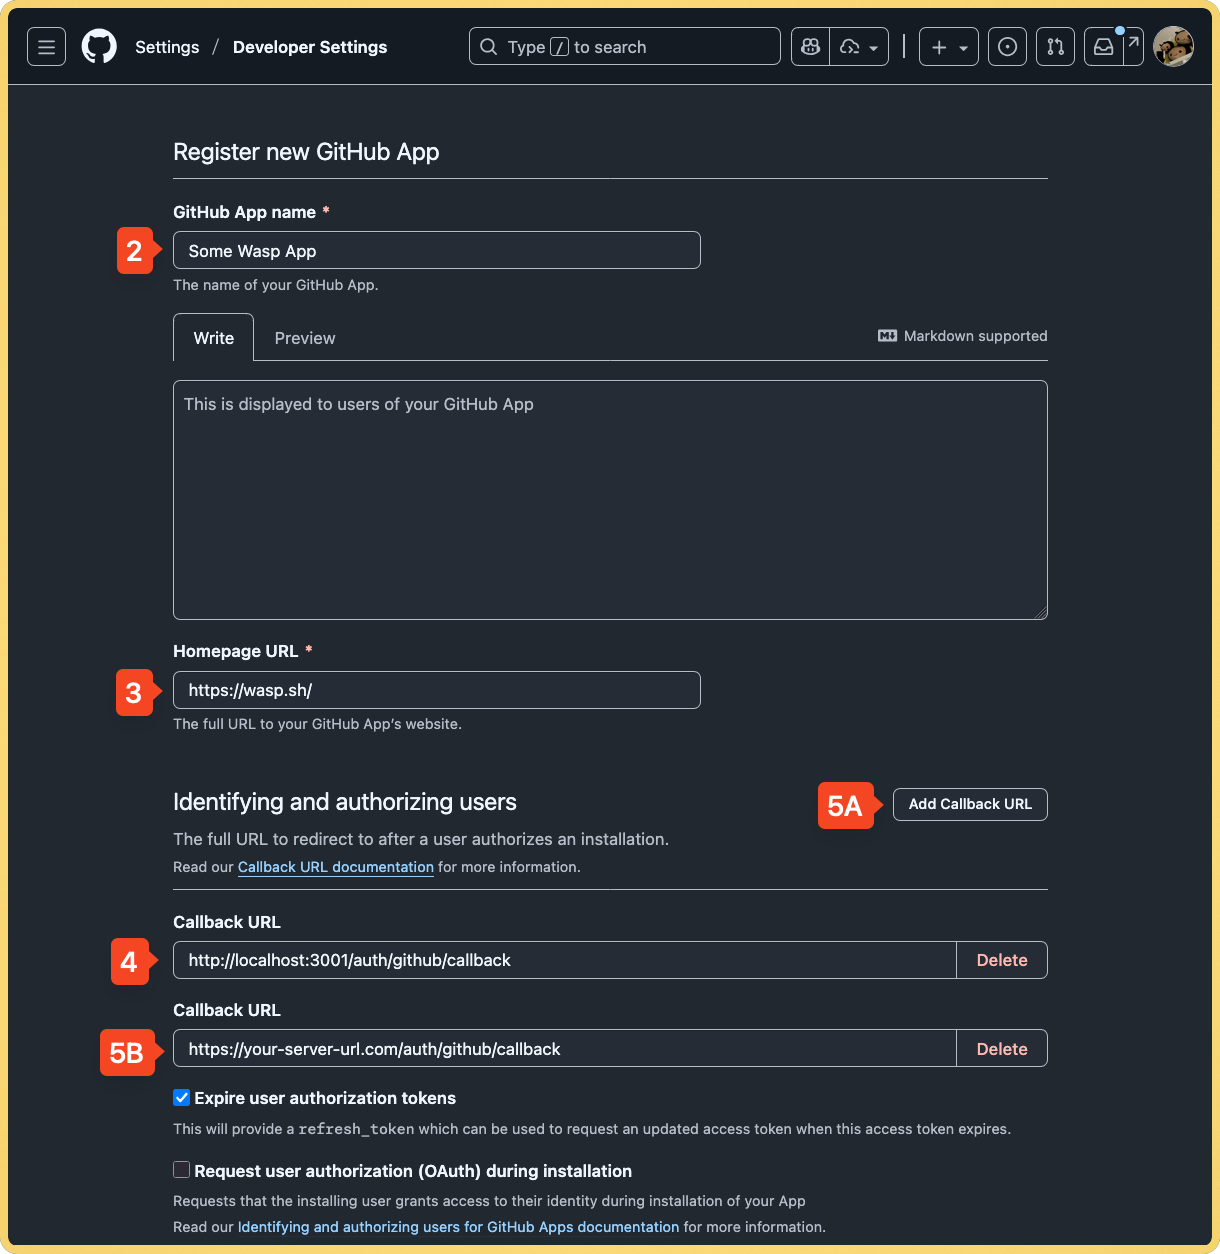The width and height of the screenshot is (1220, 1254).
Task: Switch to the Preview tab
Action: coord(305,338)
